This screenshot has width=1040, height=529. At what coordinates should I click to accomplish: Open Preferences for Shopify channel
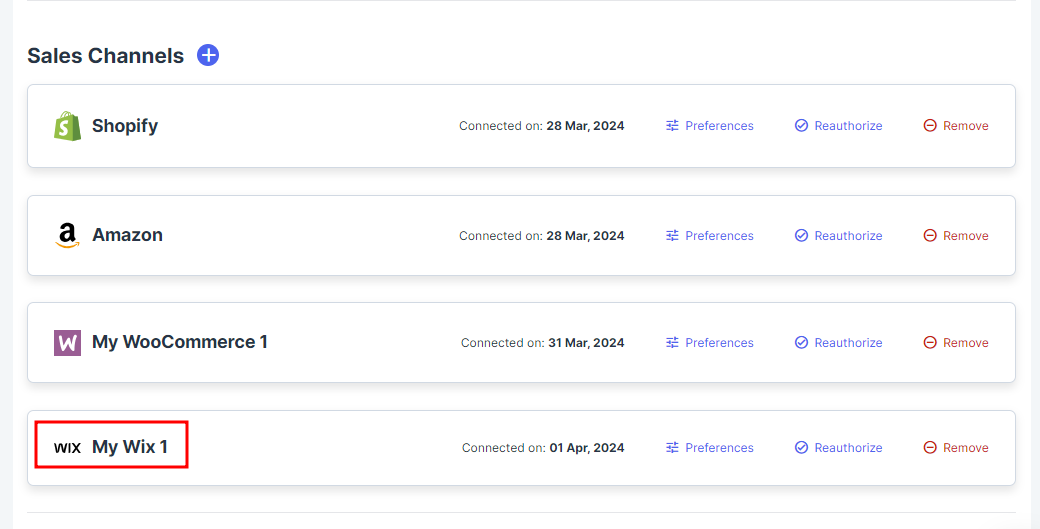pos(710,126)
